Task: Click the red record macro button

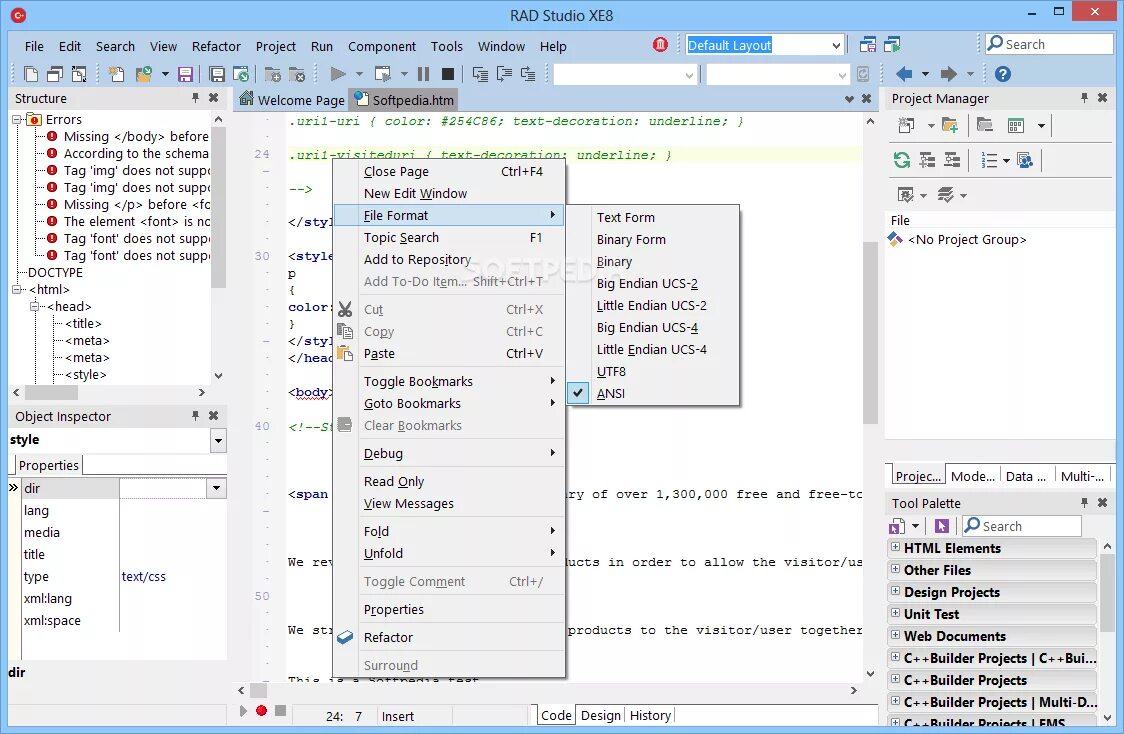Action: pyautogui.click(x=262, y=710)
